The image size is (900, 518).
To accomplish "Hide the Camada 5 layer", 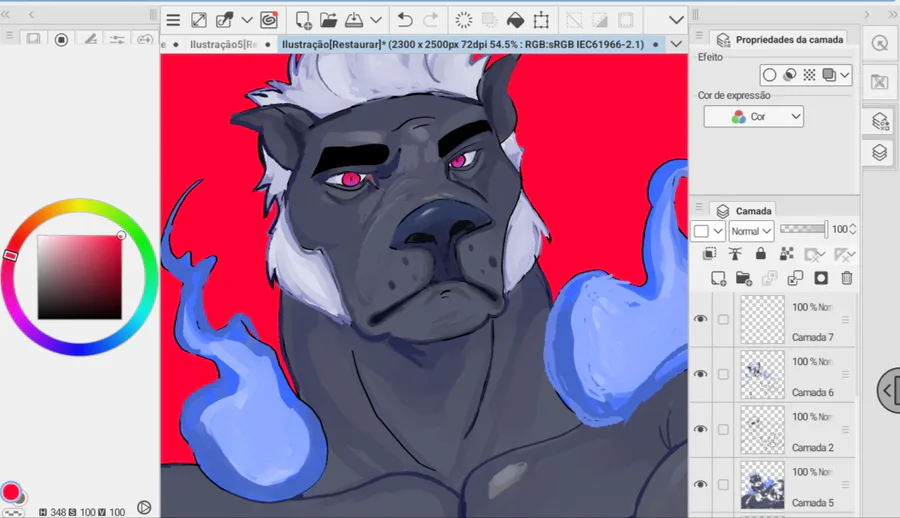I will coord(700,485).
